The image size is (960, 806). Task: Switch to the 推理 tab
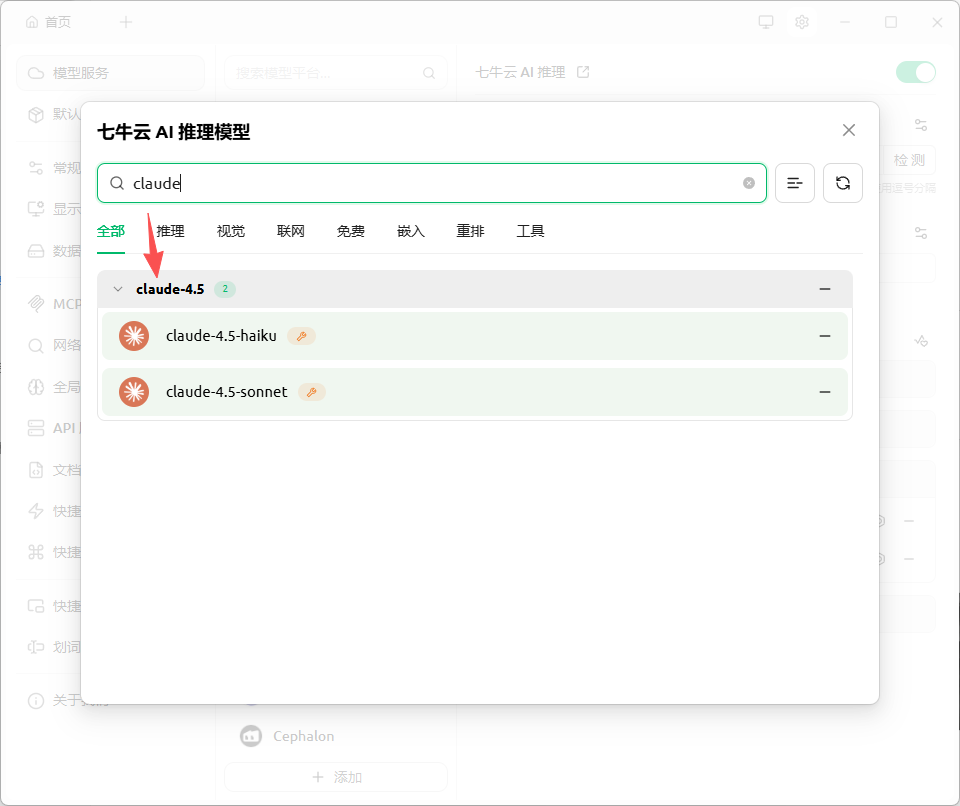171,231
